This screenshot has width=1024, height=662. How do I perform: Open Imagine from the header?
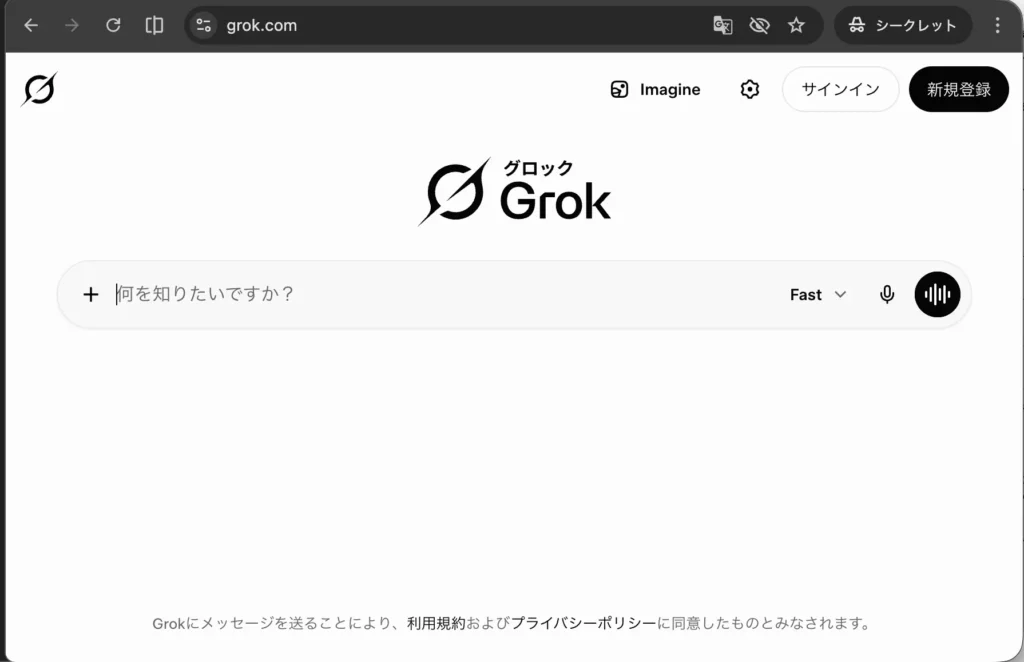655,89
